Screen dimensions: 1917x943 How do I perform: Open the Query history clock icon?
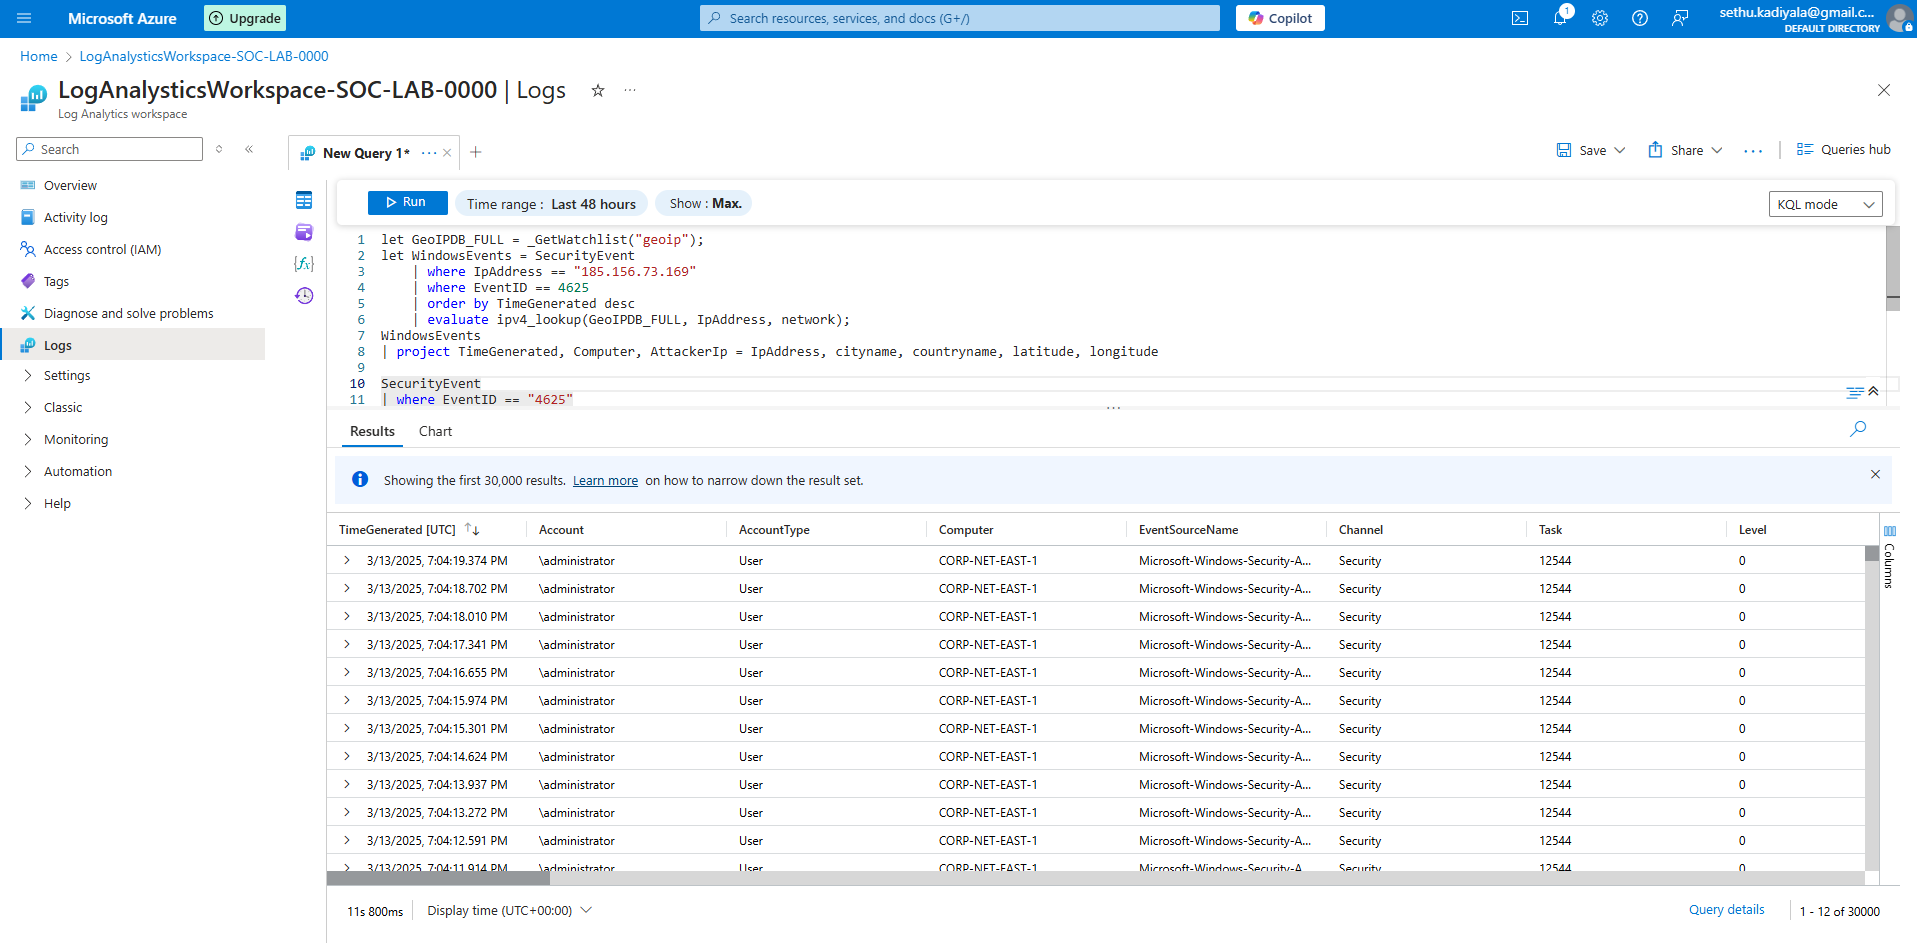304,296
